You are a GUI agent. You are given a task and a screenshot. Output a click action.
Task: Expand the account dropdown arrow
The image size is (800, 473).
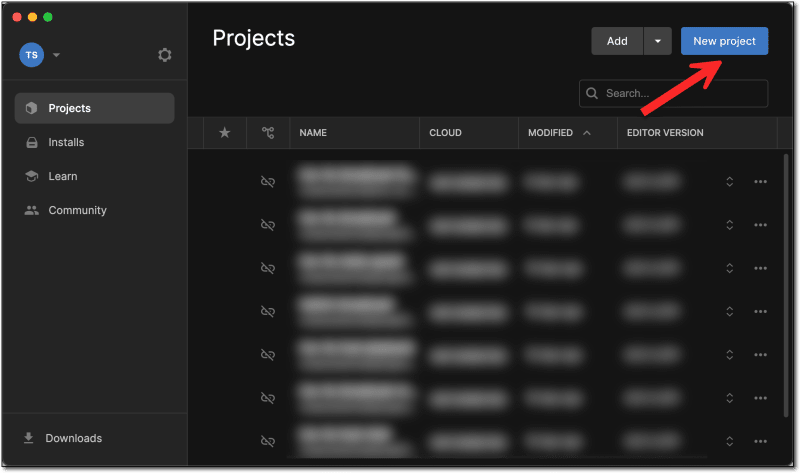pyautogui.click(x=57, y=55)
